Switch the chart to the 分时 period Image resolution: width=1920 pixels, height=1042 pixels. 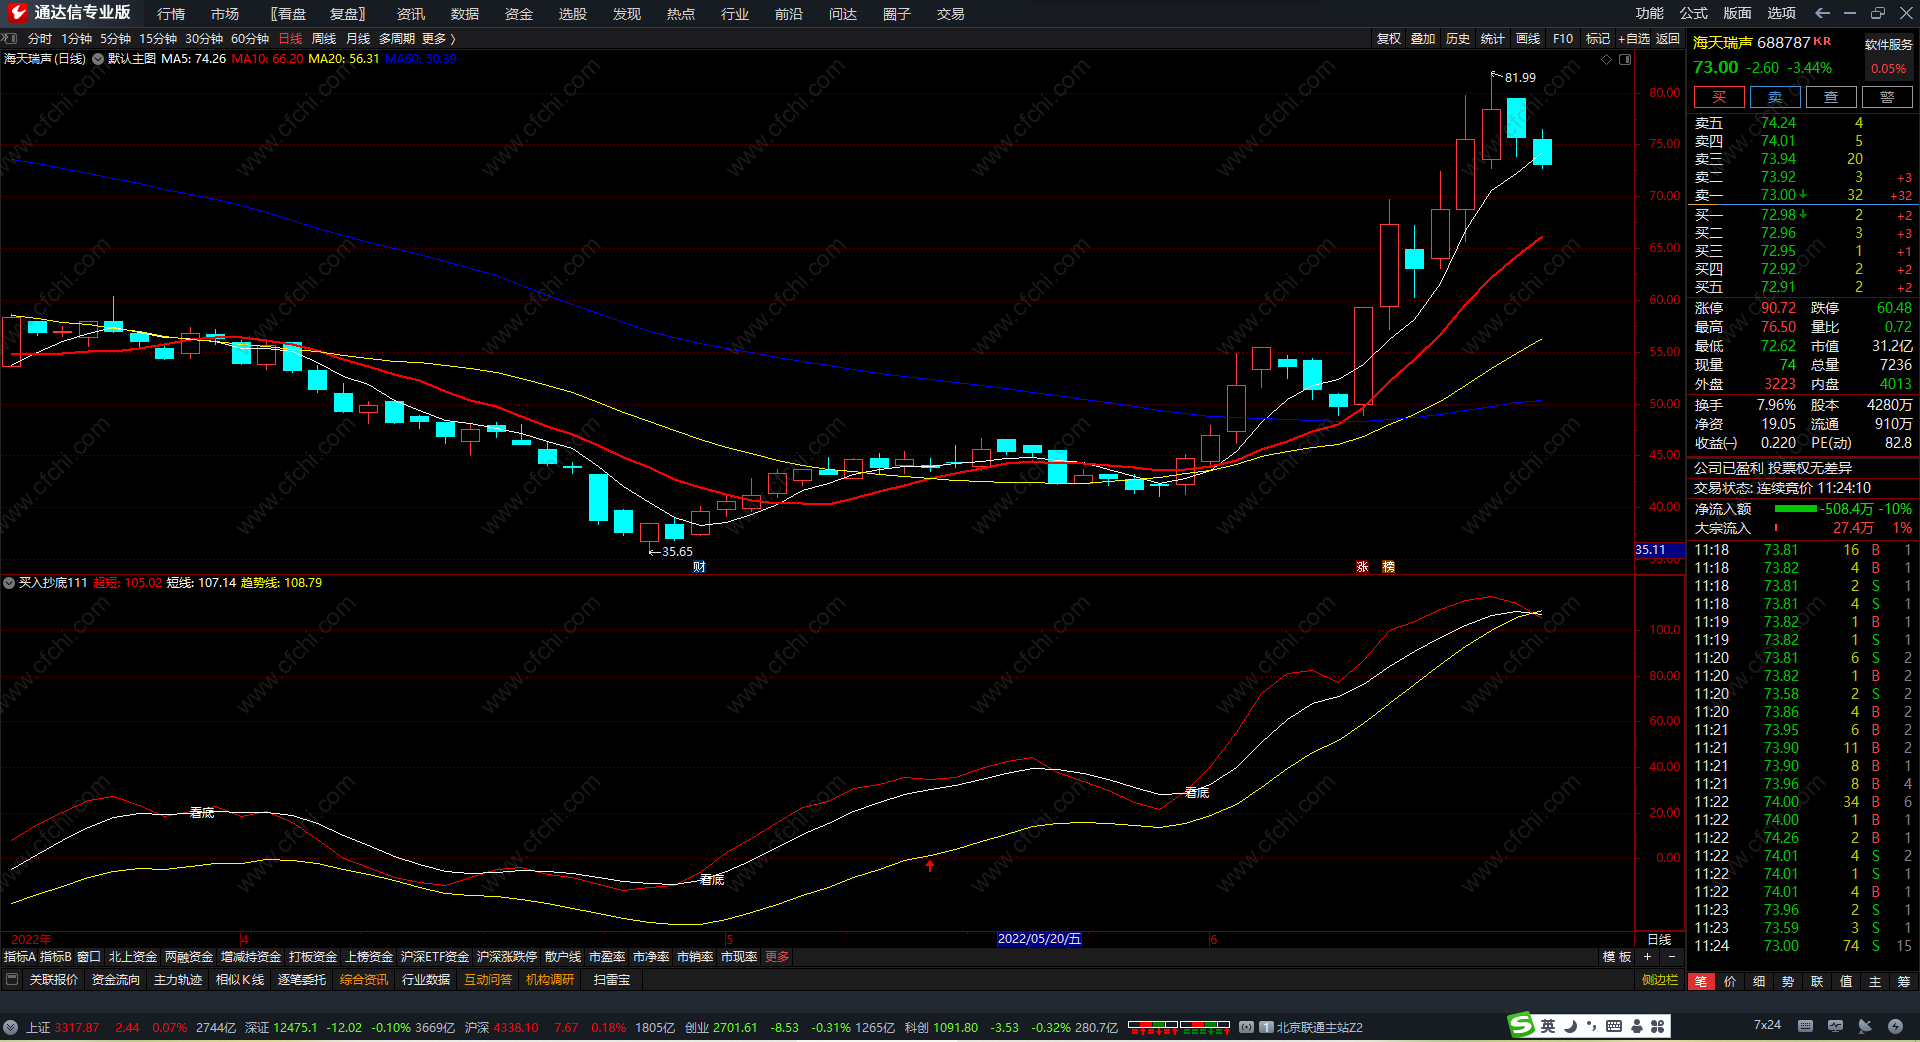[40, 39]
